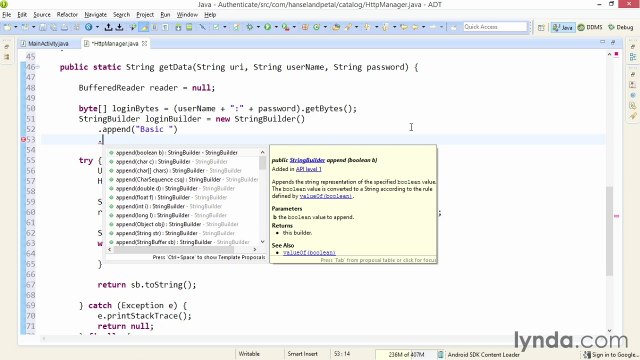Open the Source menu

(x=42, y=15)
